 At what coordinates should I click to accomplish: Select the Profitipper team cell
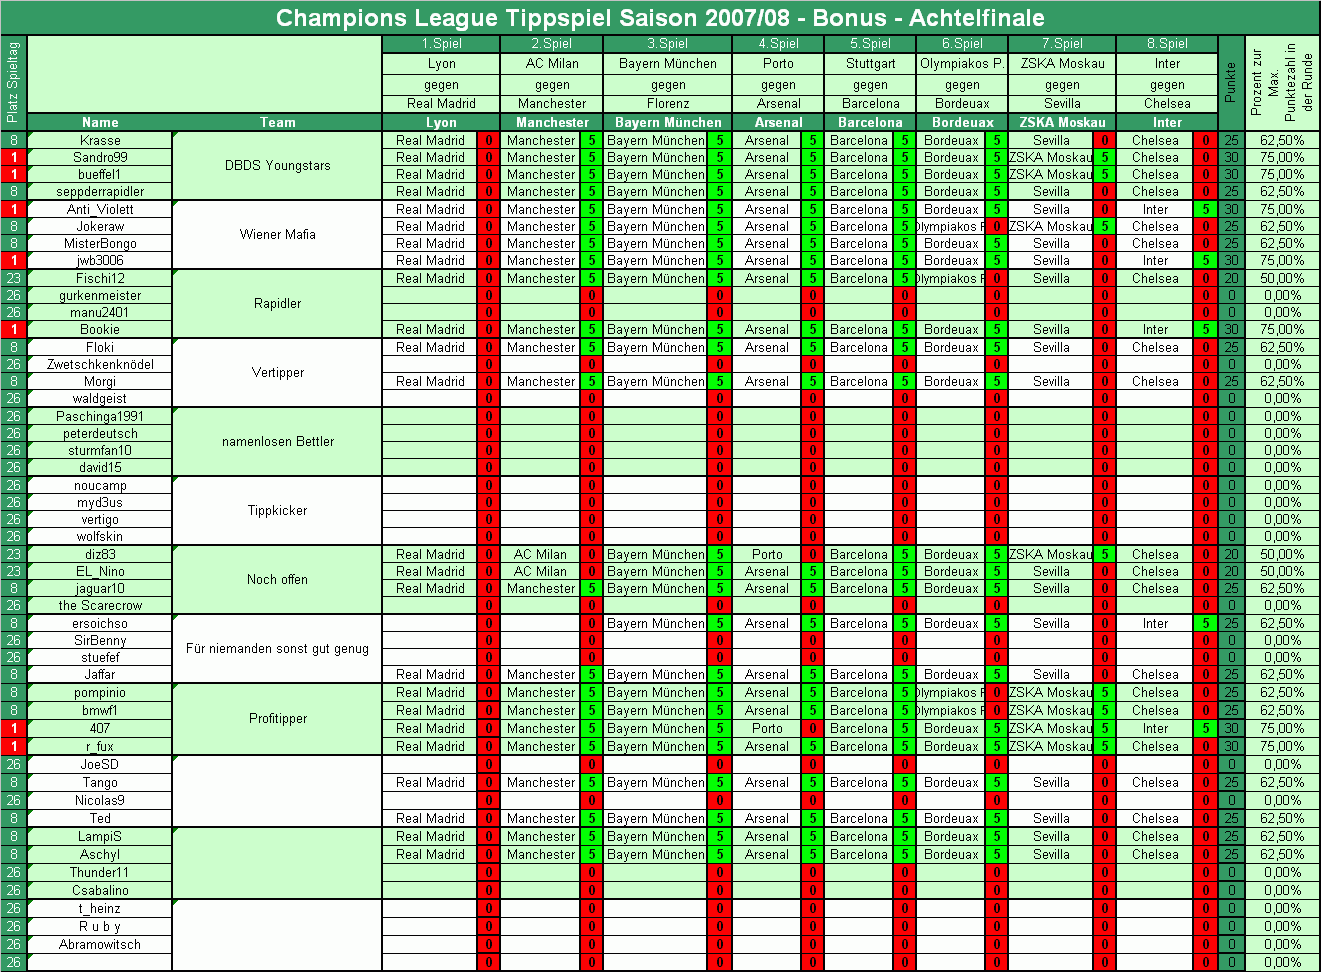[277, 719]
